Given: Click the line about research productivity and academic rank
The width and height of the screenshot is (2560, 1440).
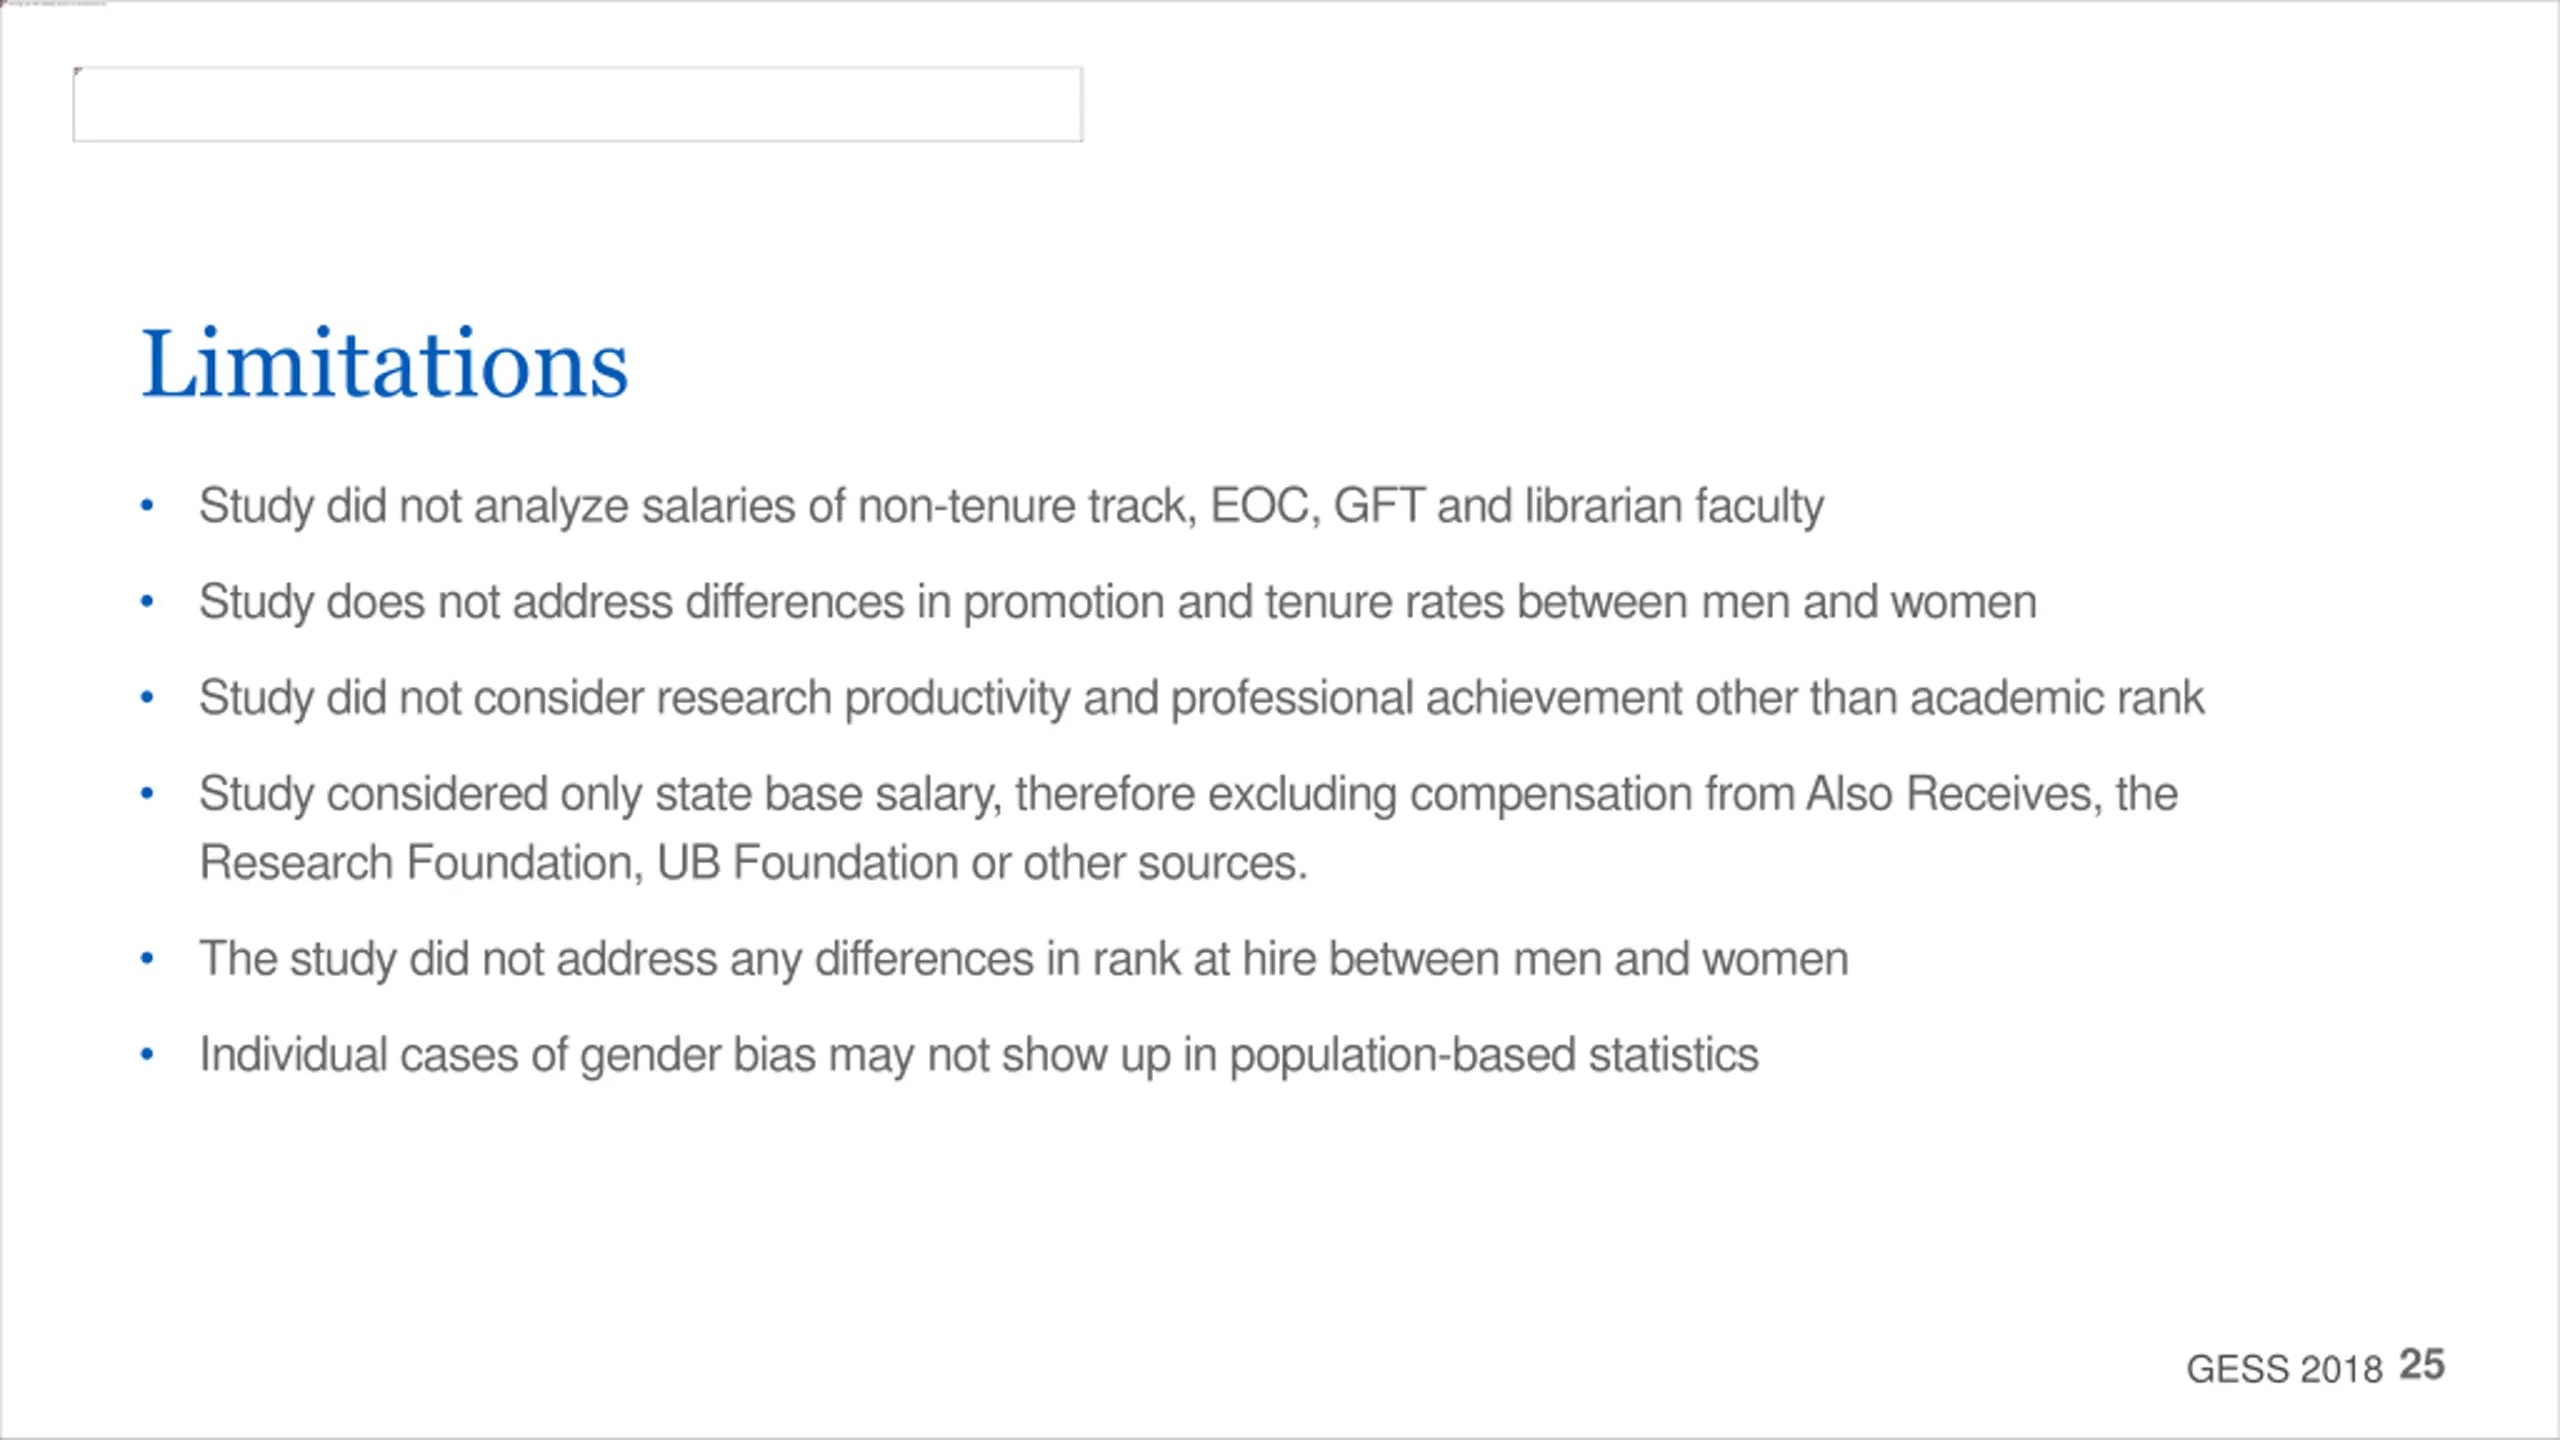Looking at the screenshot, I should point(1201,698).
